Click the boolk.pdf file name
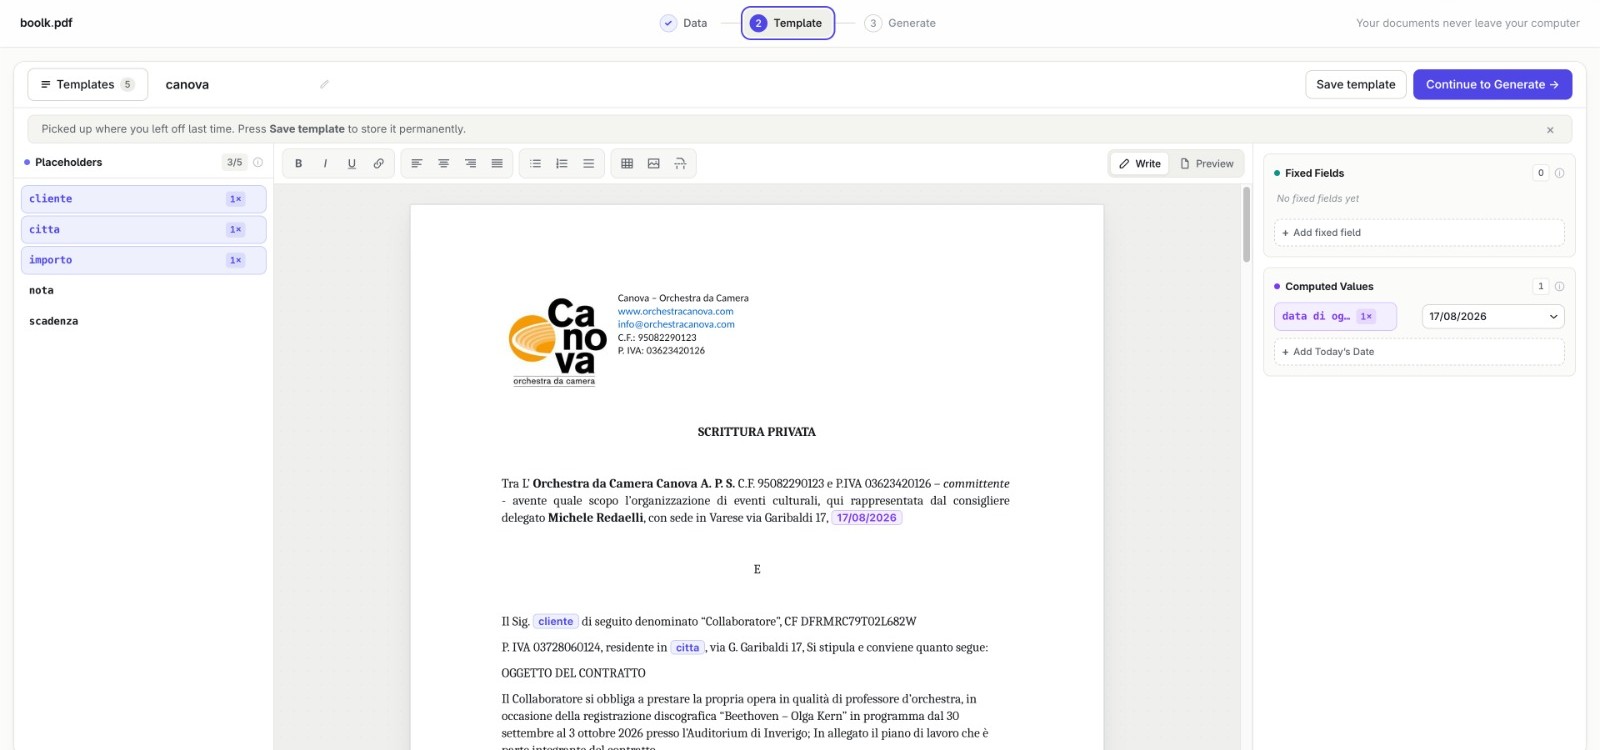1600x750 pixels. point(46,23)
